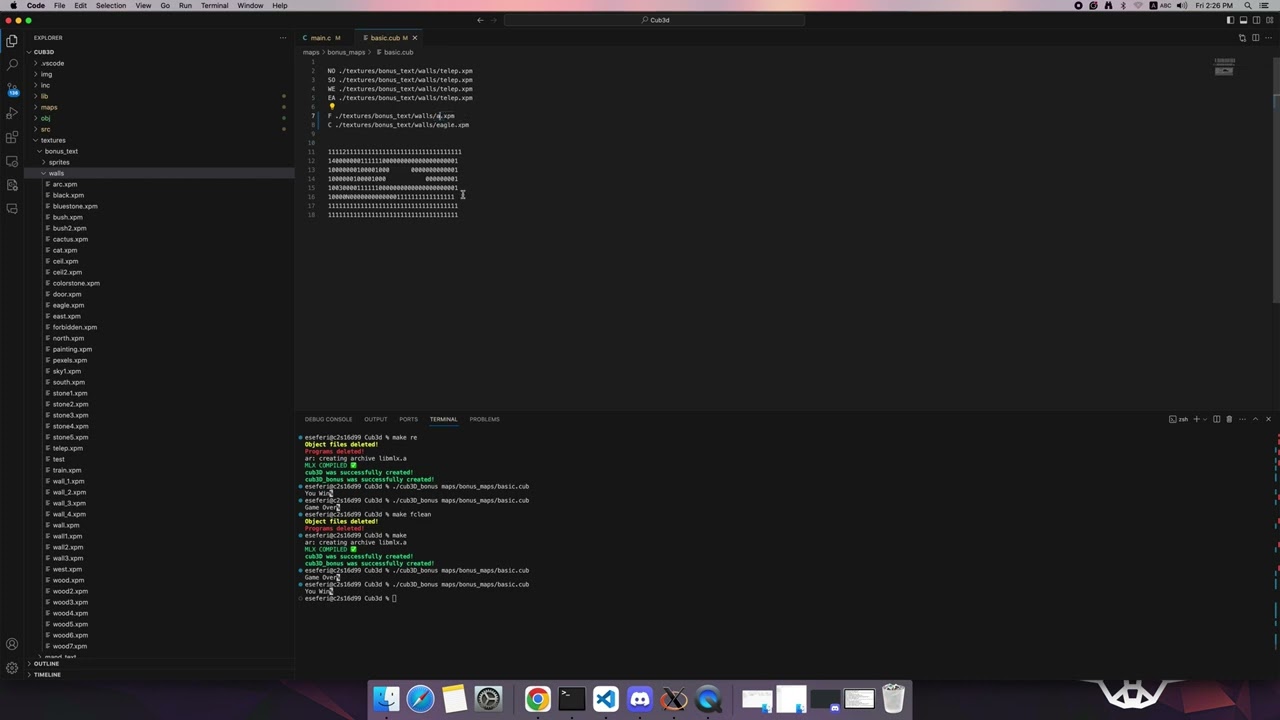Toggle bottom panel visibility
Viewport: 1280px width, 720px height.
1244,20
